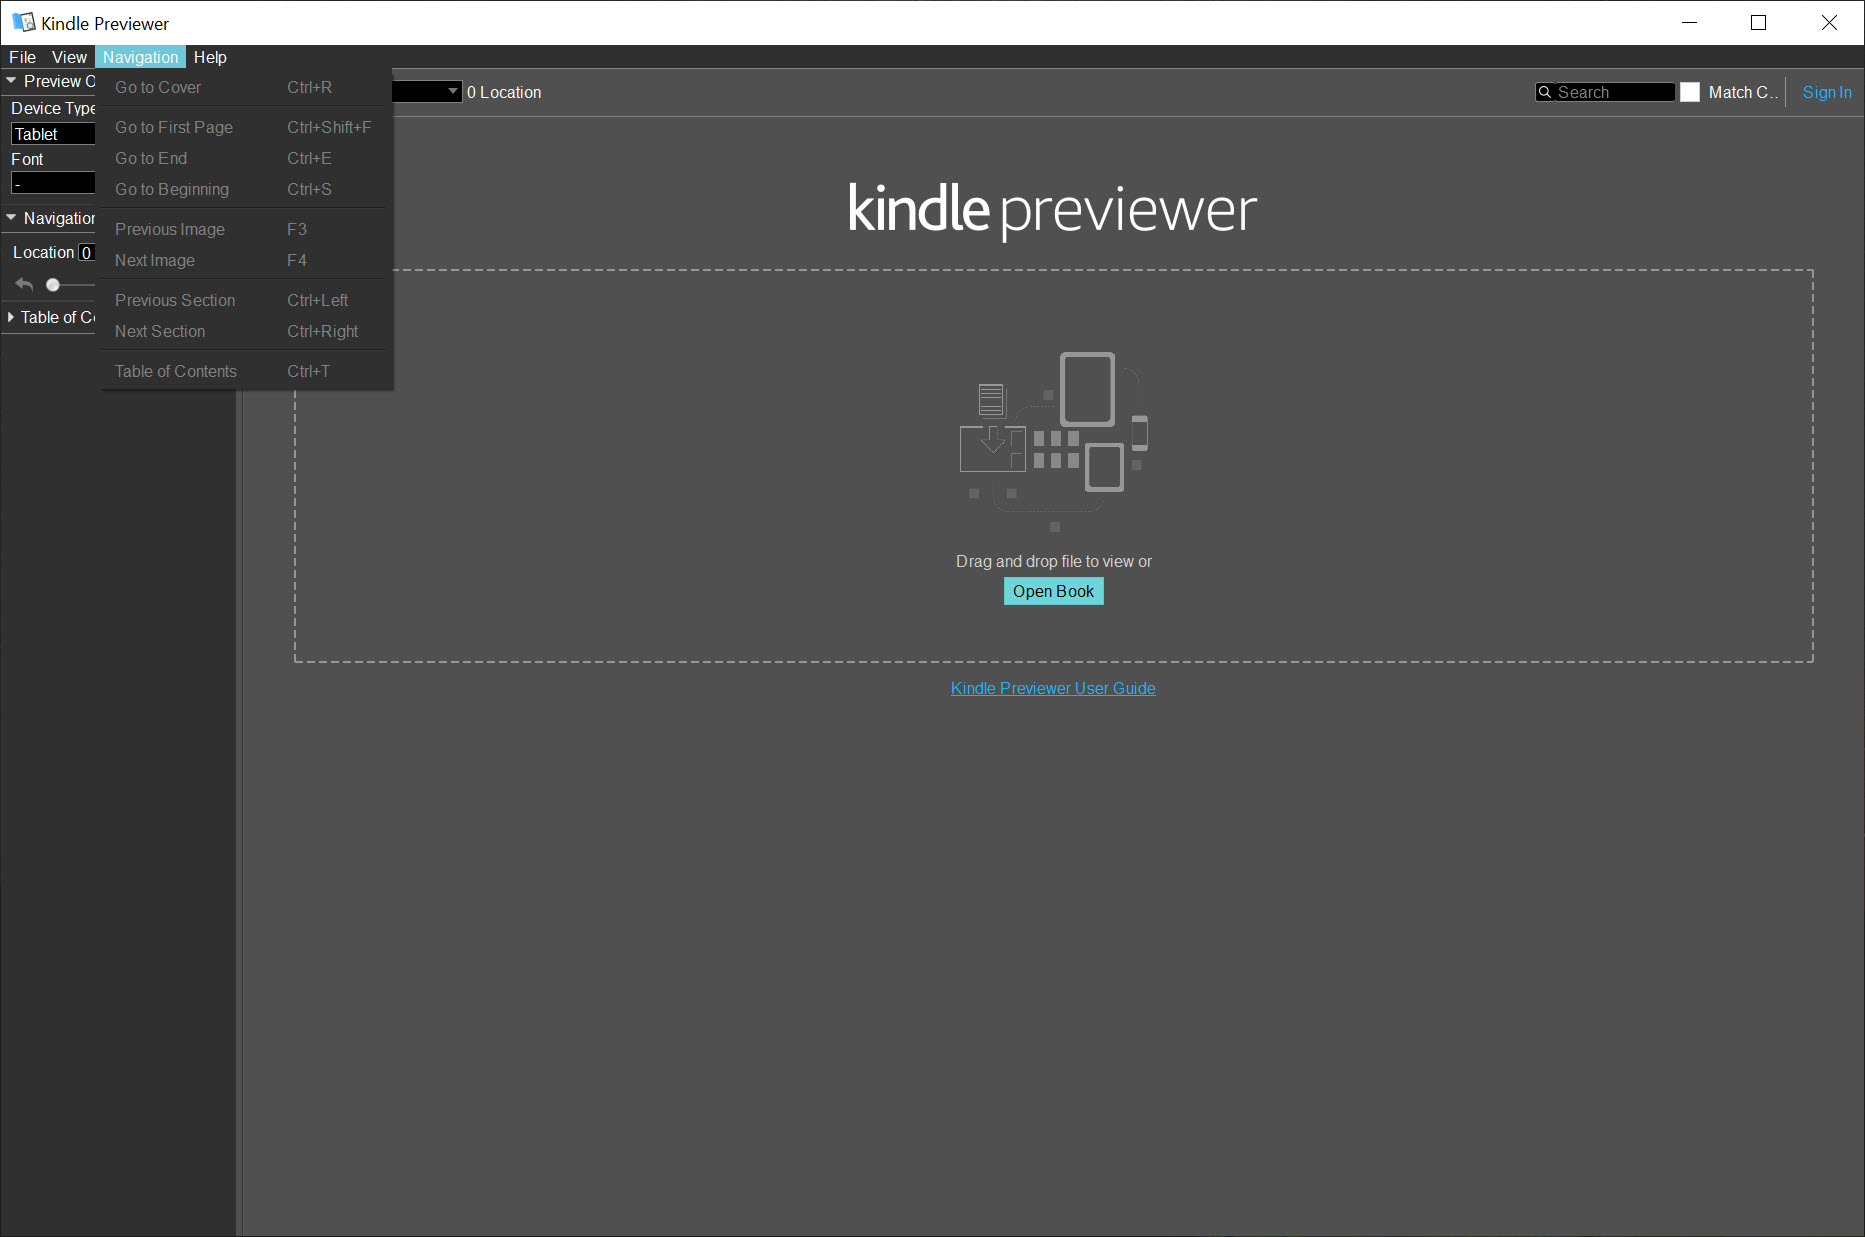
Task: Click the search magnifier icon
Action: pos(1545,92)
